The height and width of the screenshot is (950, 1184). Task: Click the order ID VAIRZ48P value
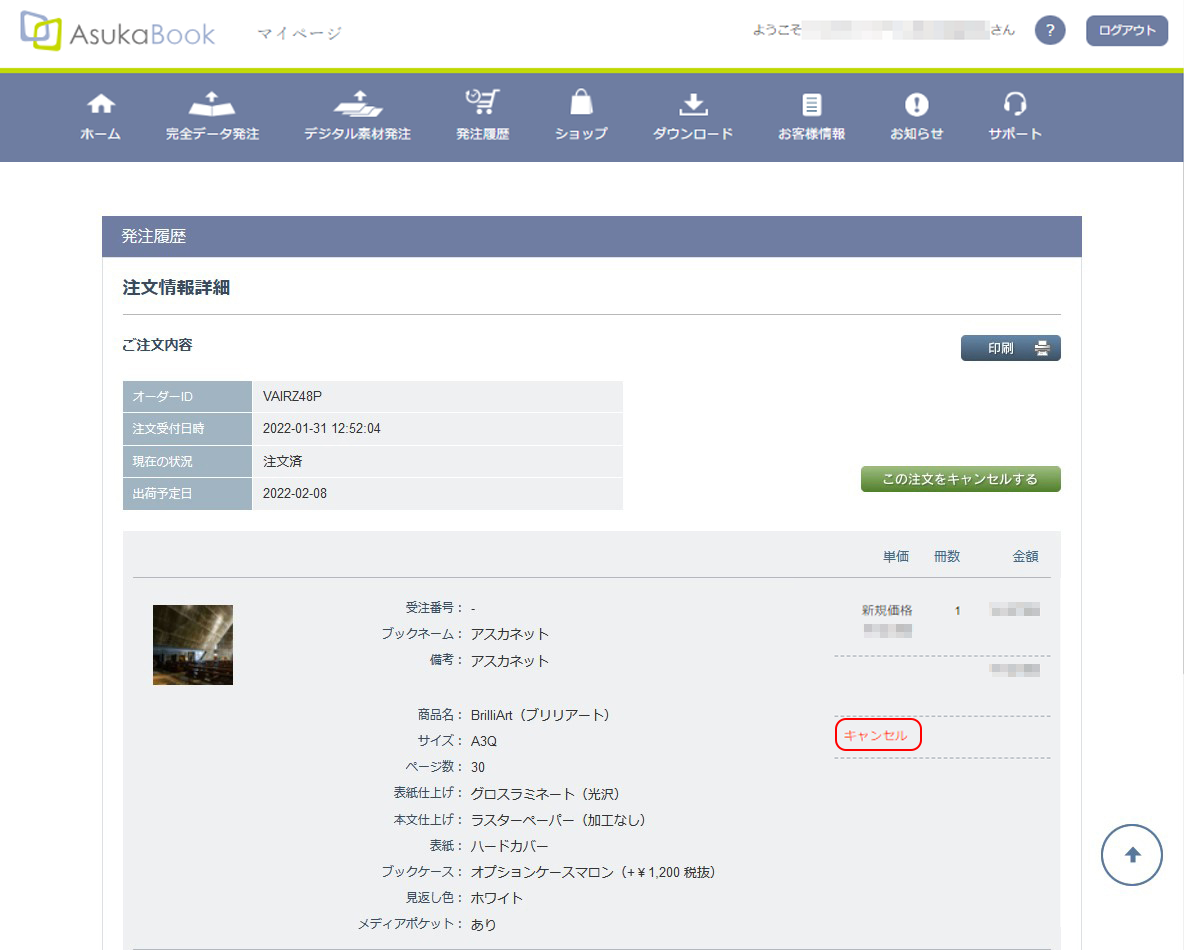[x=292, y=397]
